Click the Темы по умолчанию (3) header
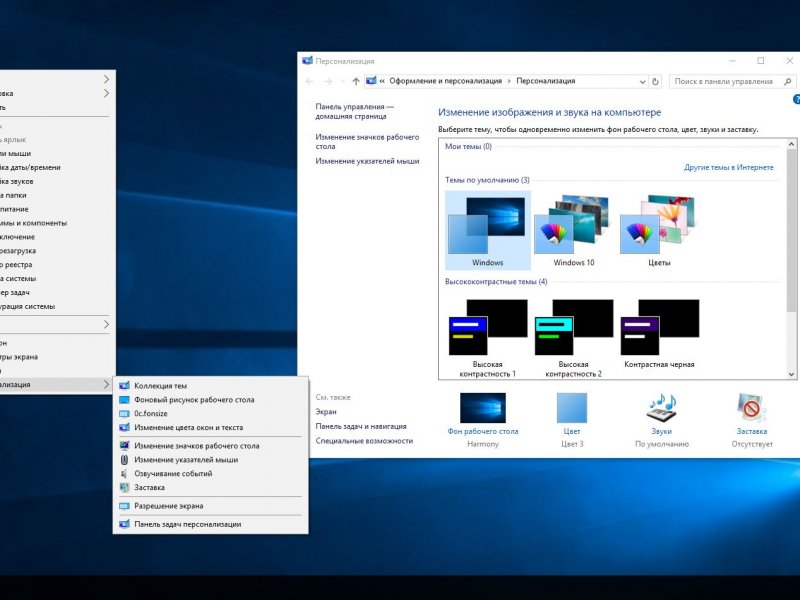Image resolution: width=800 pixels, height=600 pixels. pyautogui.click(x=487, y=180)
